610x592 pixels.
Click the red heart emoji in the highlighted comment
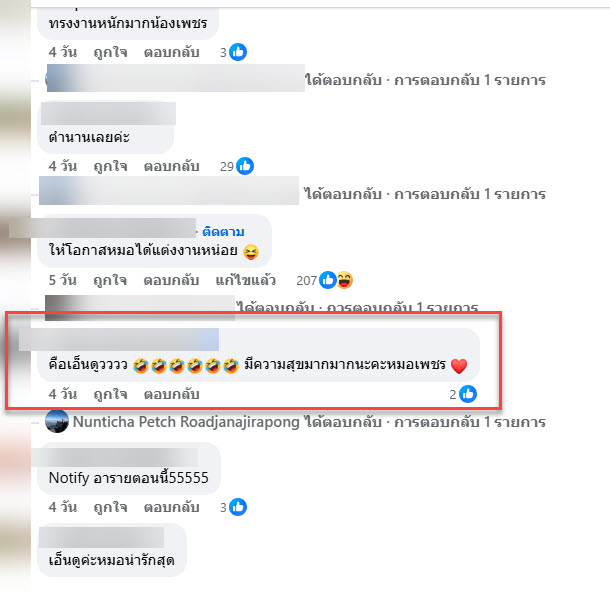click(459, 366)
